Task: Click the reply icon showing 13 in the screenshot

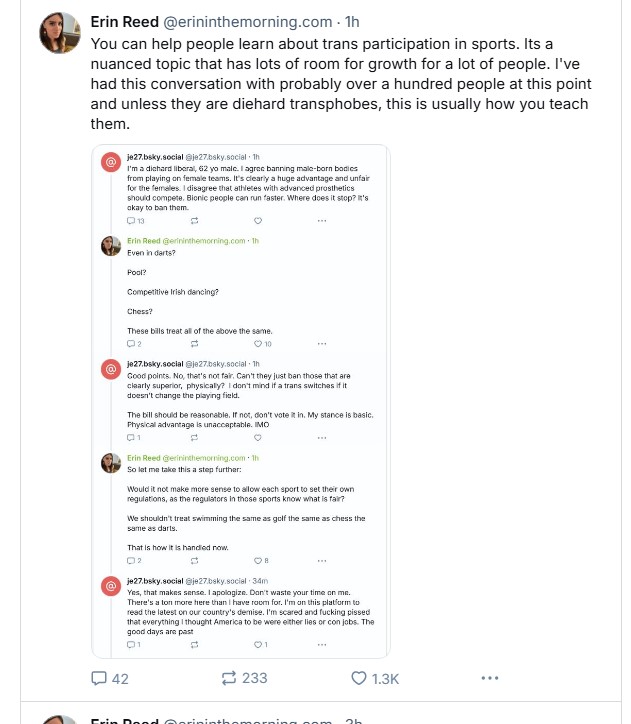Action: pos(135,220)
